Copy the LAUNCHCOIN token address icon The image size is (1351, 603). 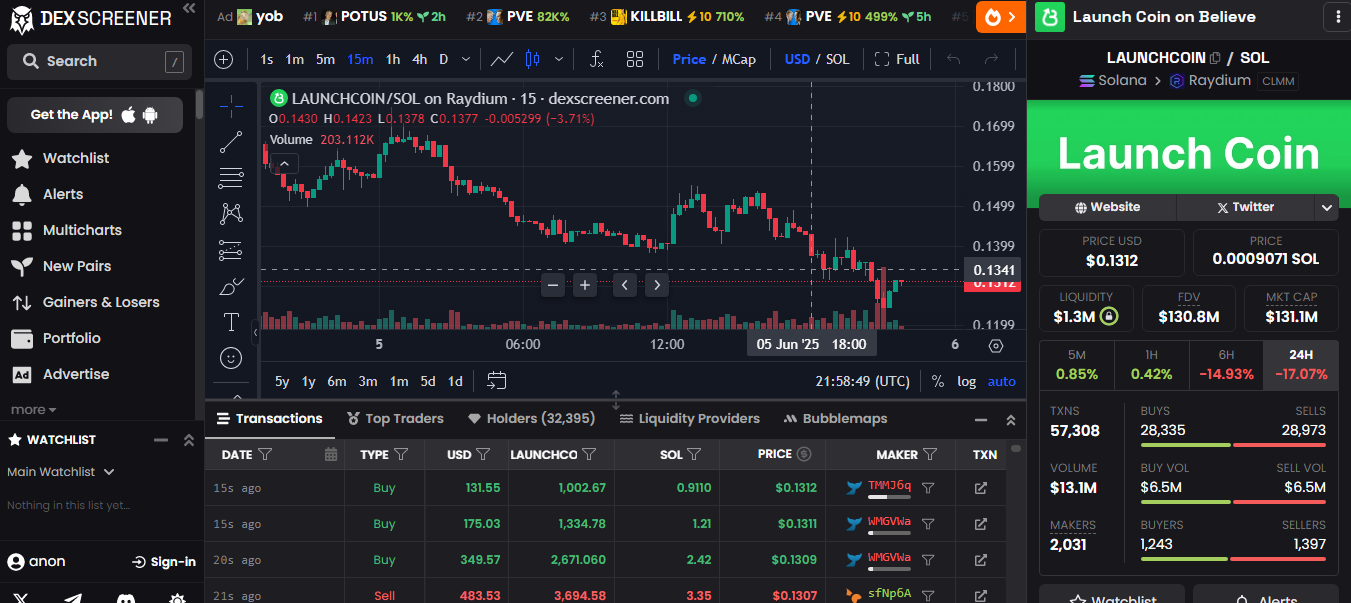(x=1215, y=58)
